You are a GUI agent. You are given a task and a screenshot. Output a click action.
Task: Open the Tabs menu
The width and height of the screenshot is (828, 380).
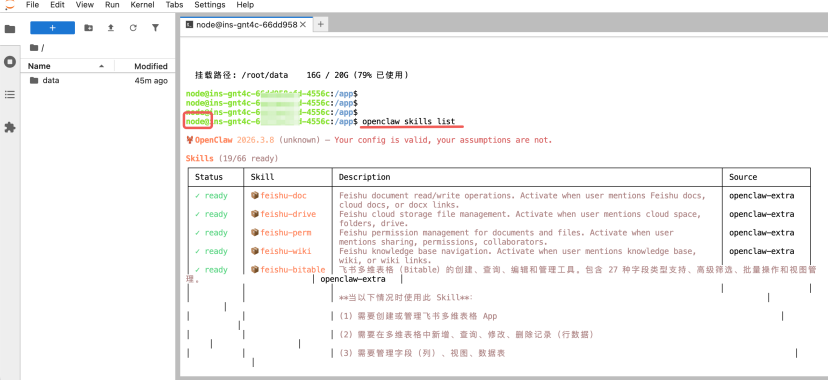coord(174,5)
